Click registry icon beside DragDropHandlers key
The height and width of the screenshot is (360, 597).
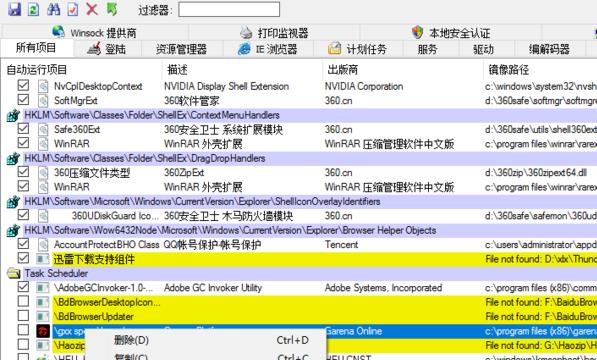pos(13,158)
